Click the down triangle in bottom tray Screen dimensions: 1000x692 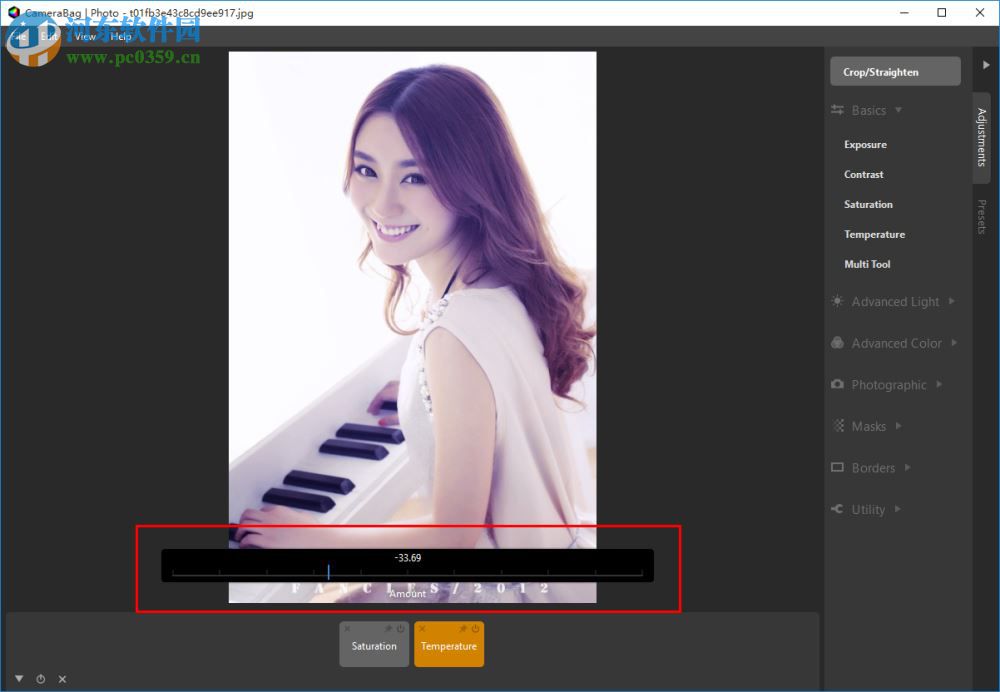pos(19,679)
